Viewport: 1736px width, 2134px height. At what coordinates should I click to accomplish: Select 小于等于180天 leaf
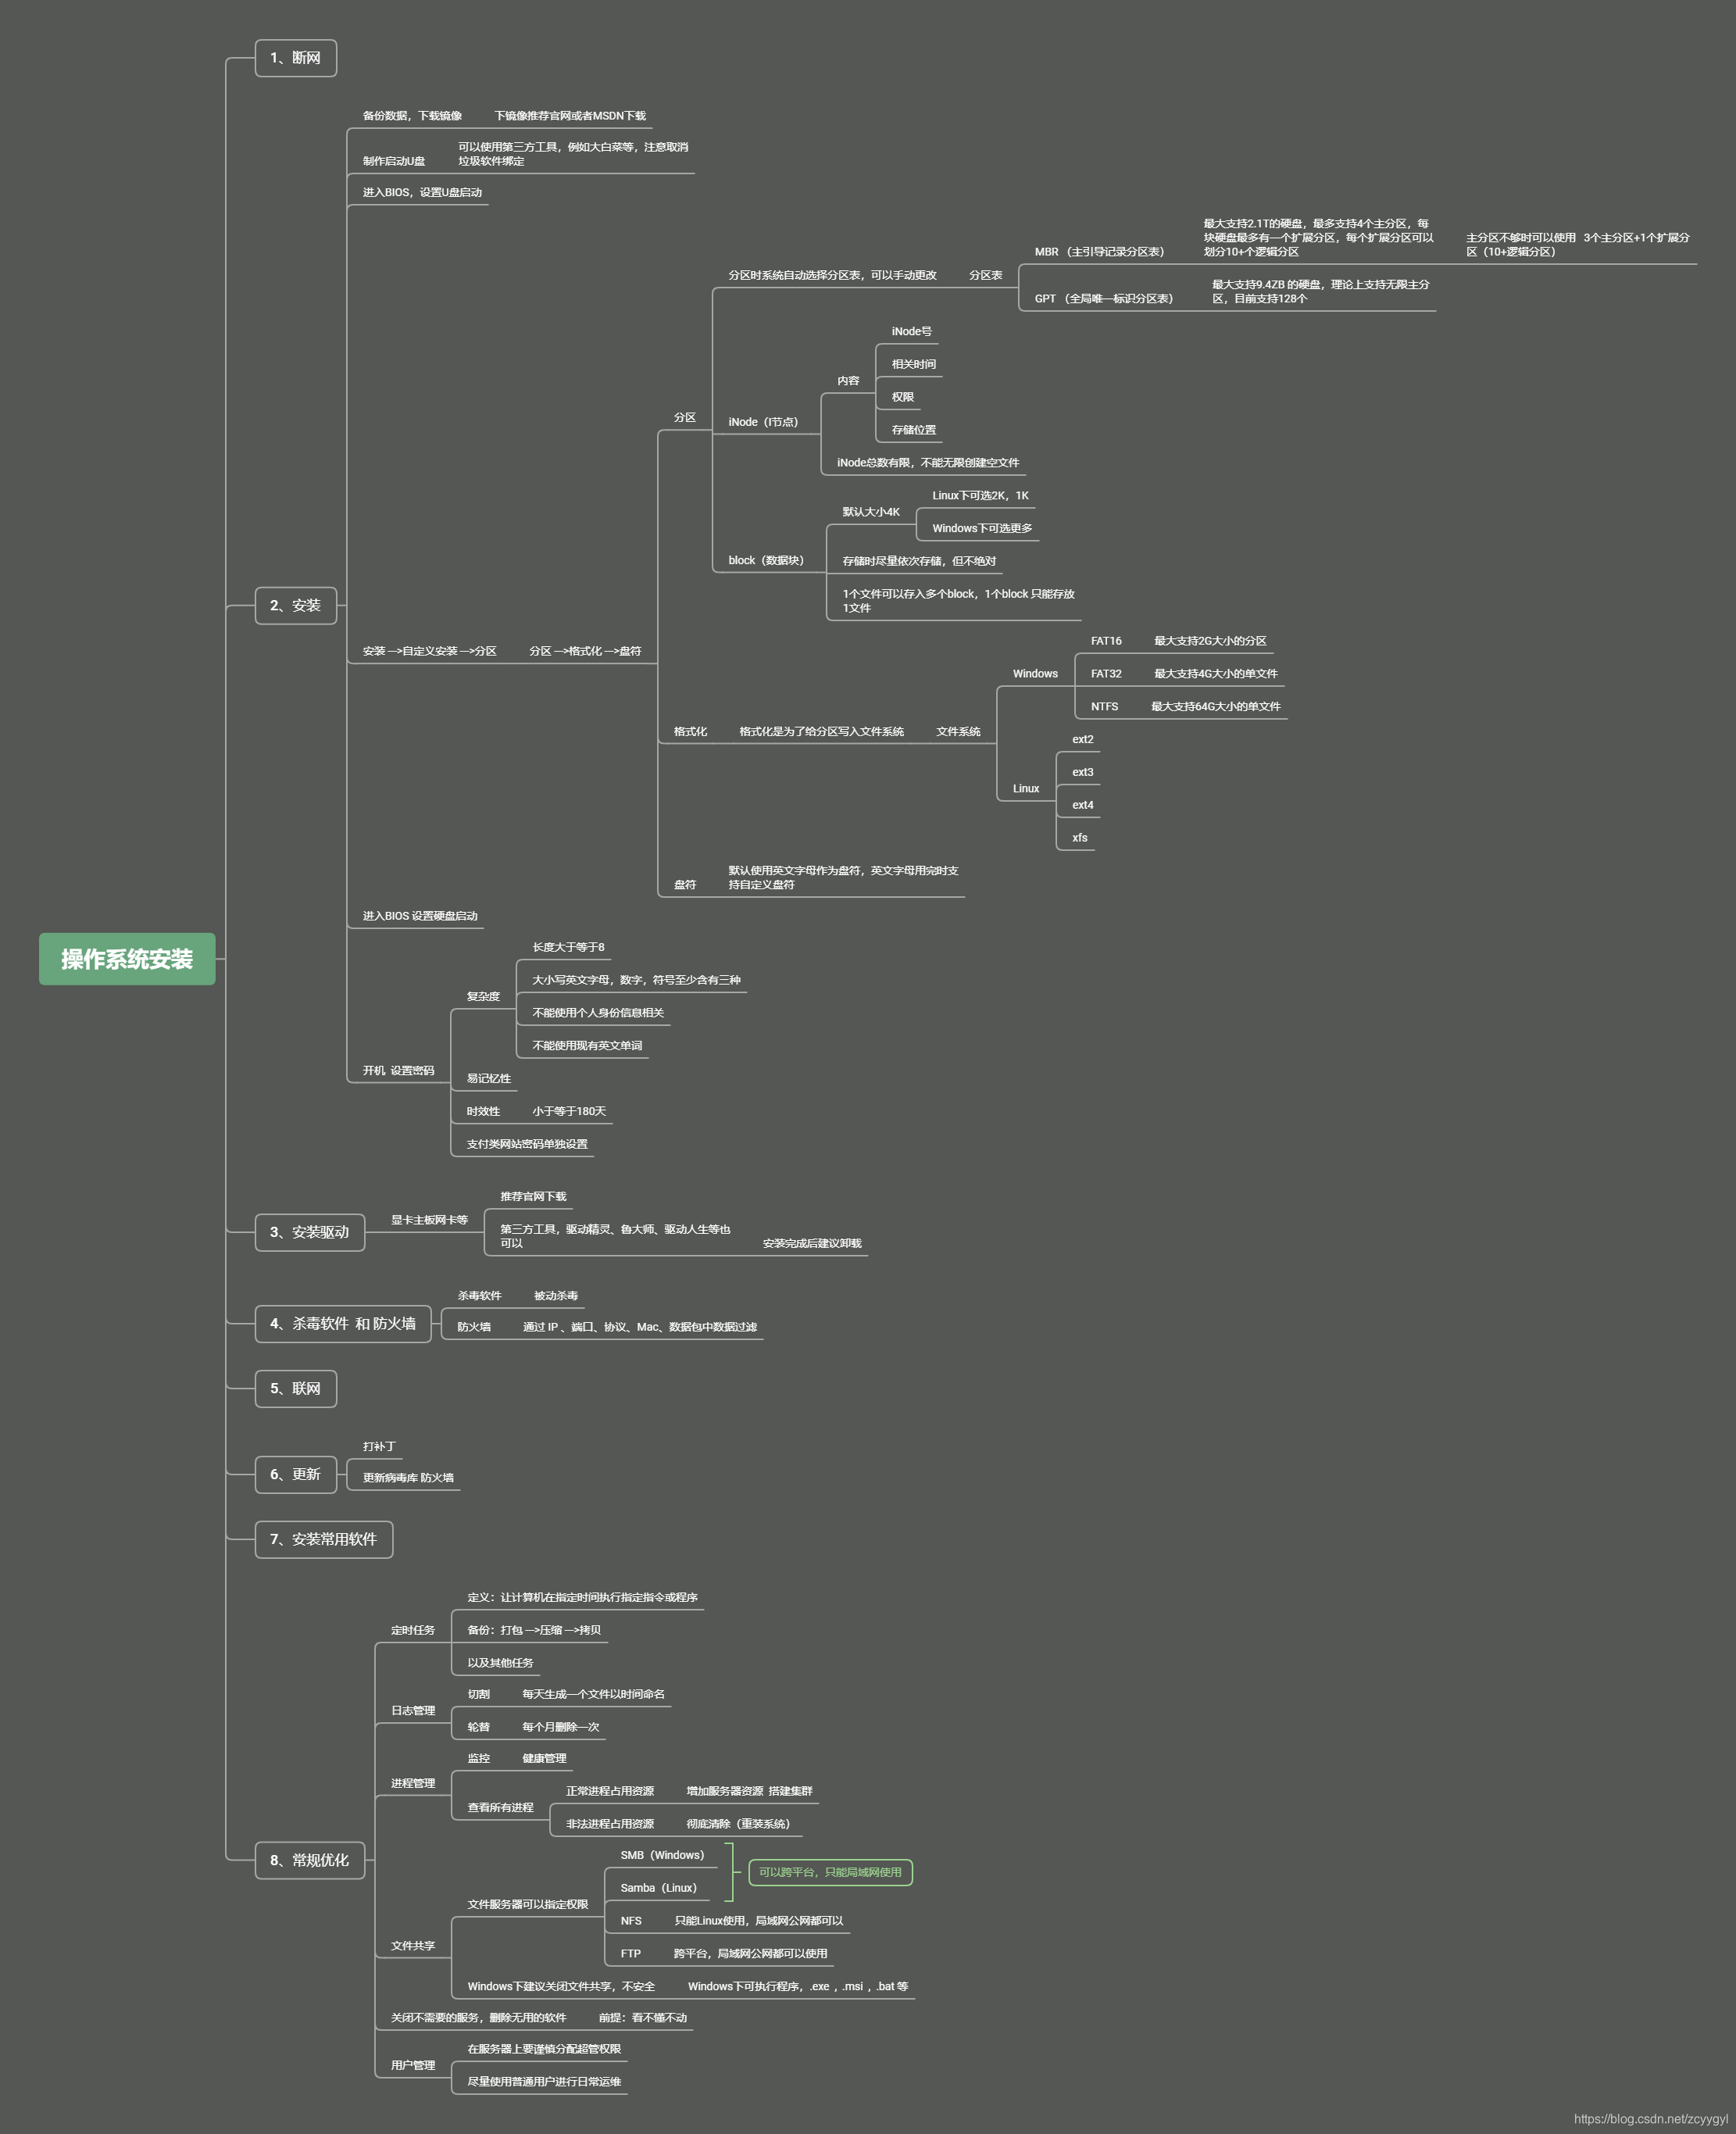click(x=569, y=1112)
